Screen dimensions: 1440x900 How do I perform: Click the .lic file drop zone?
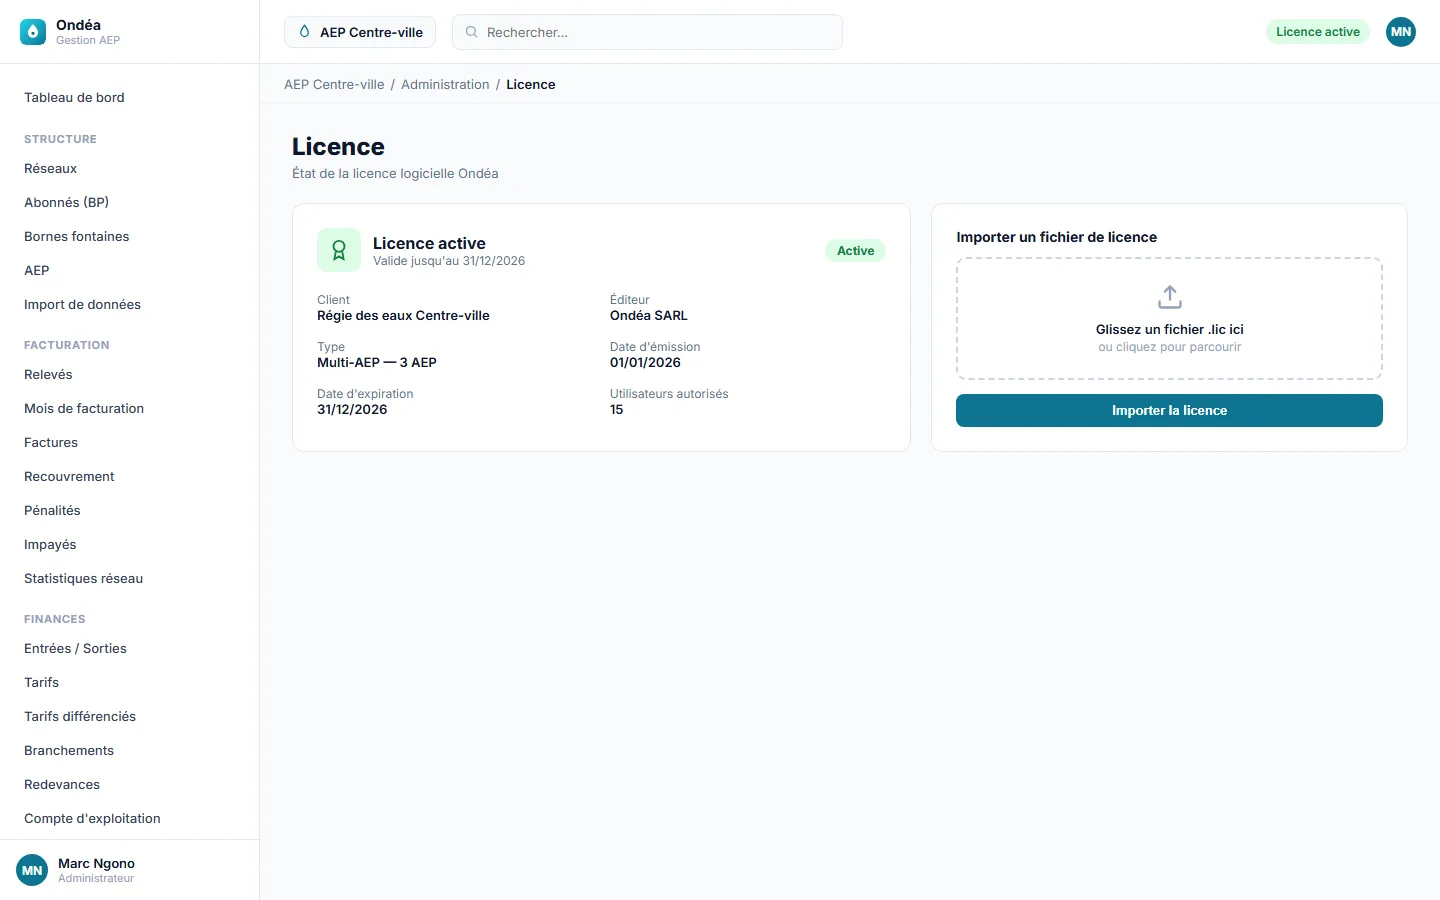(1169, 319)
